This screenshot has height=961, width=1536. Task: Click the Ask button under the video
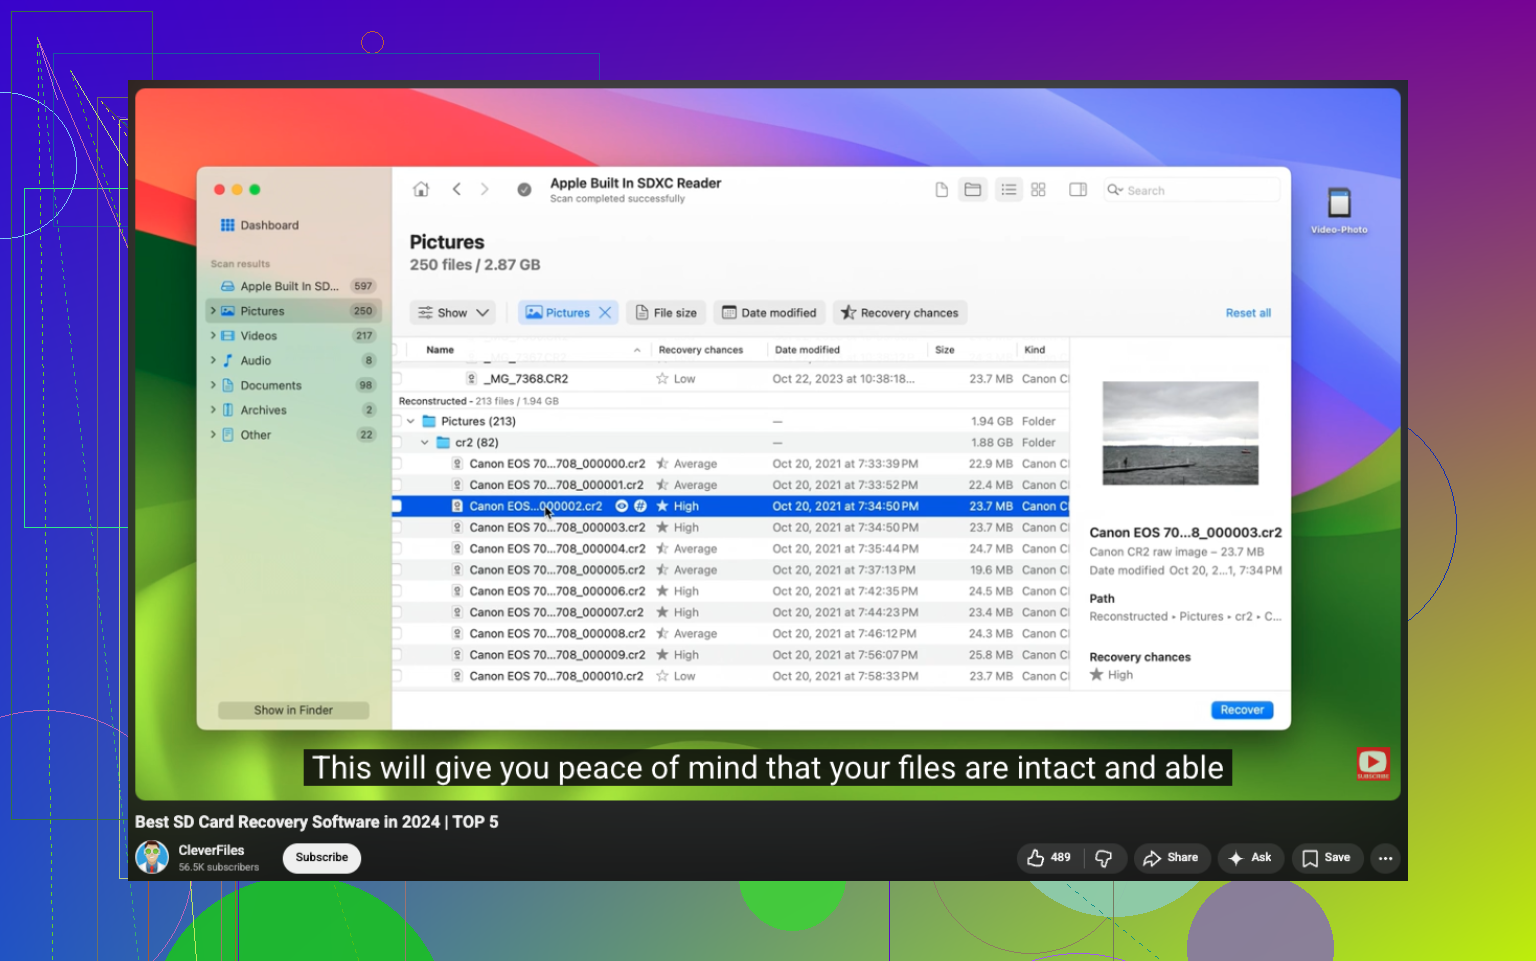point(1250,858)
